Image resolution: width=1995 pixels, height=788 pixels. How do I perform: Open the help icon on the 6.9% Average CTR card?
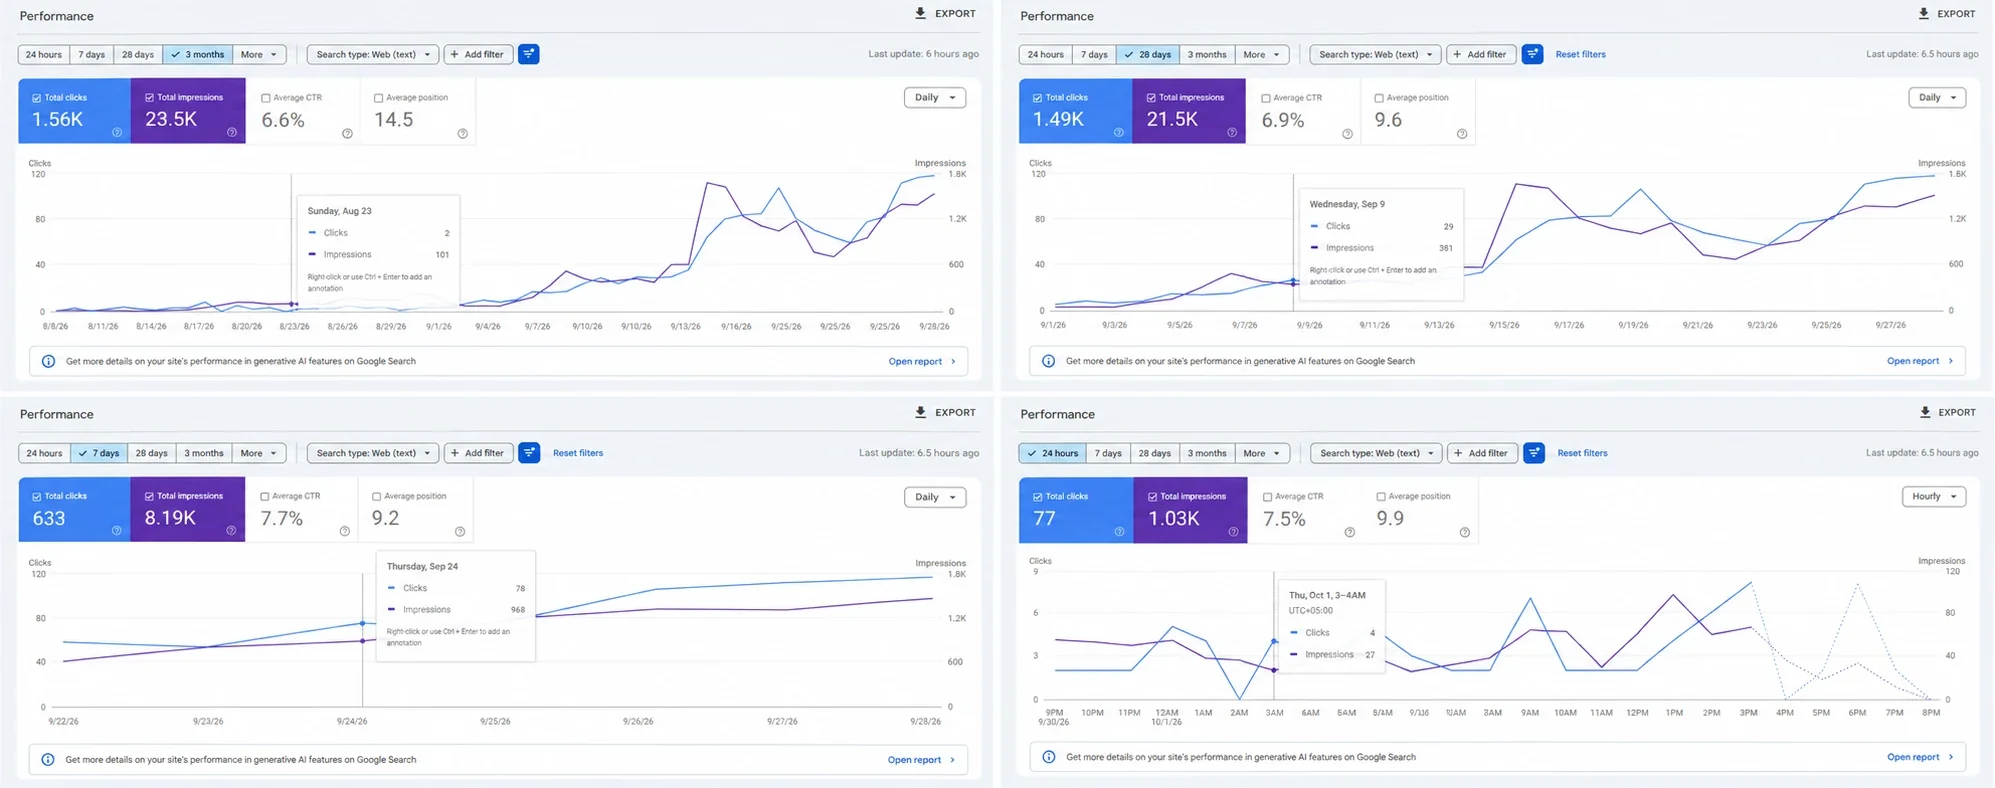click(x=1347, y=133)
